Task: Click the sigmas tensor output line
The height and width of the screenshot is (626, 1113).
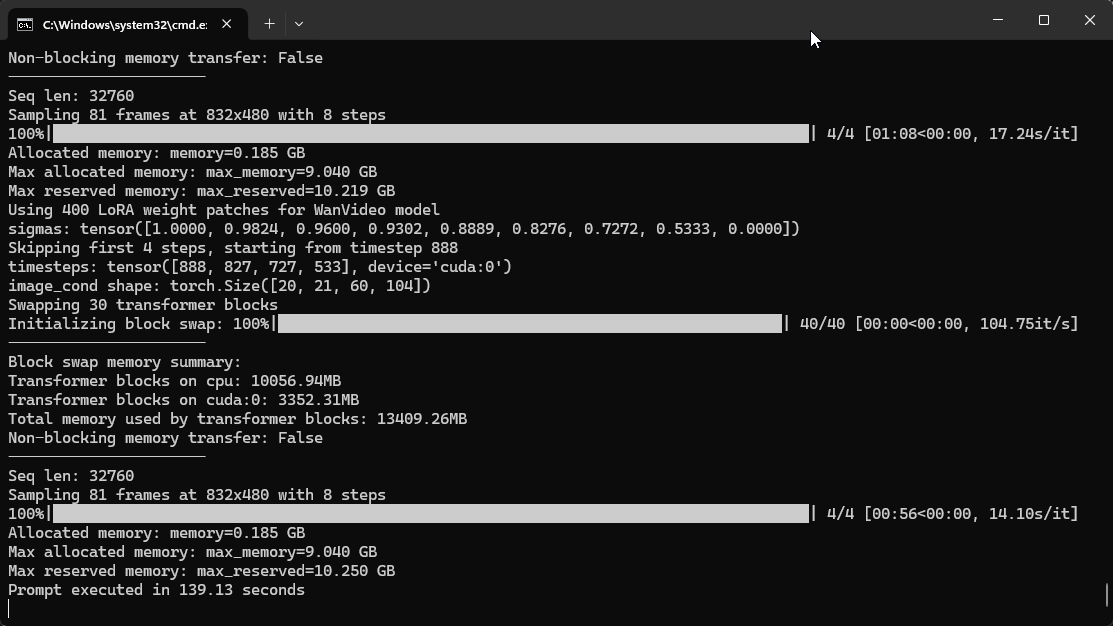Action: 404,229
